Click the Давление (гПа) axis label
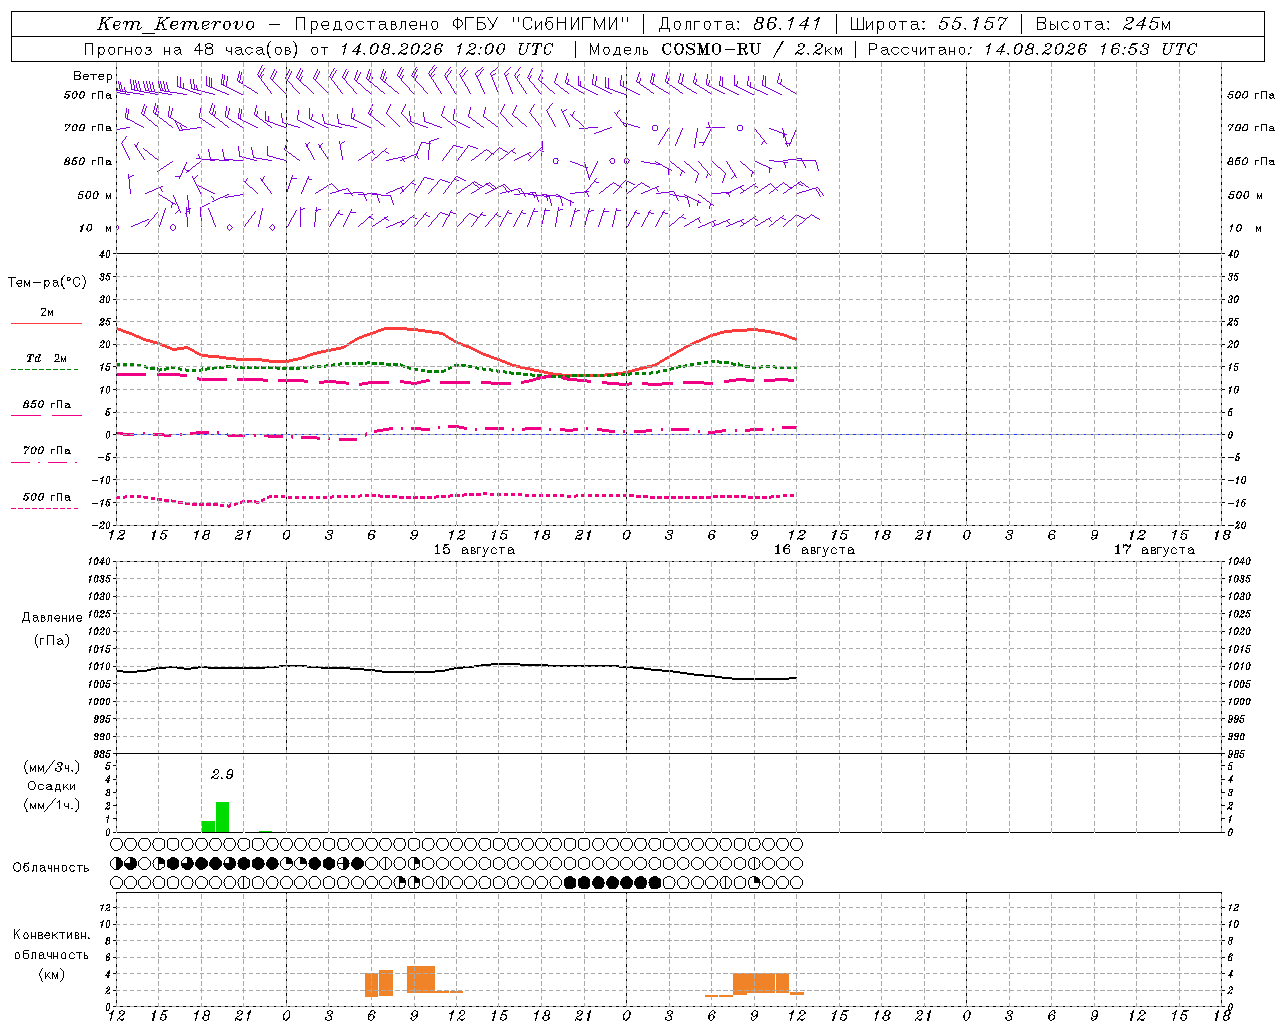Viewport: 1280px width, 1024px height. tap(52, 629)
